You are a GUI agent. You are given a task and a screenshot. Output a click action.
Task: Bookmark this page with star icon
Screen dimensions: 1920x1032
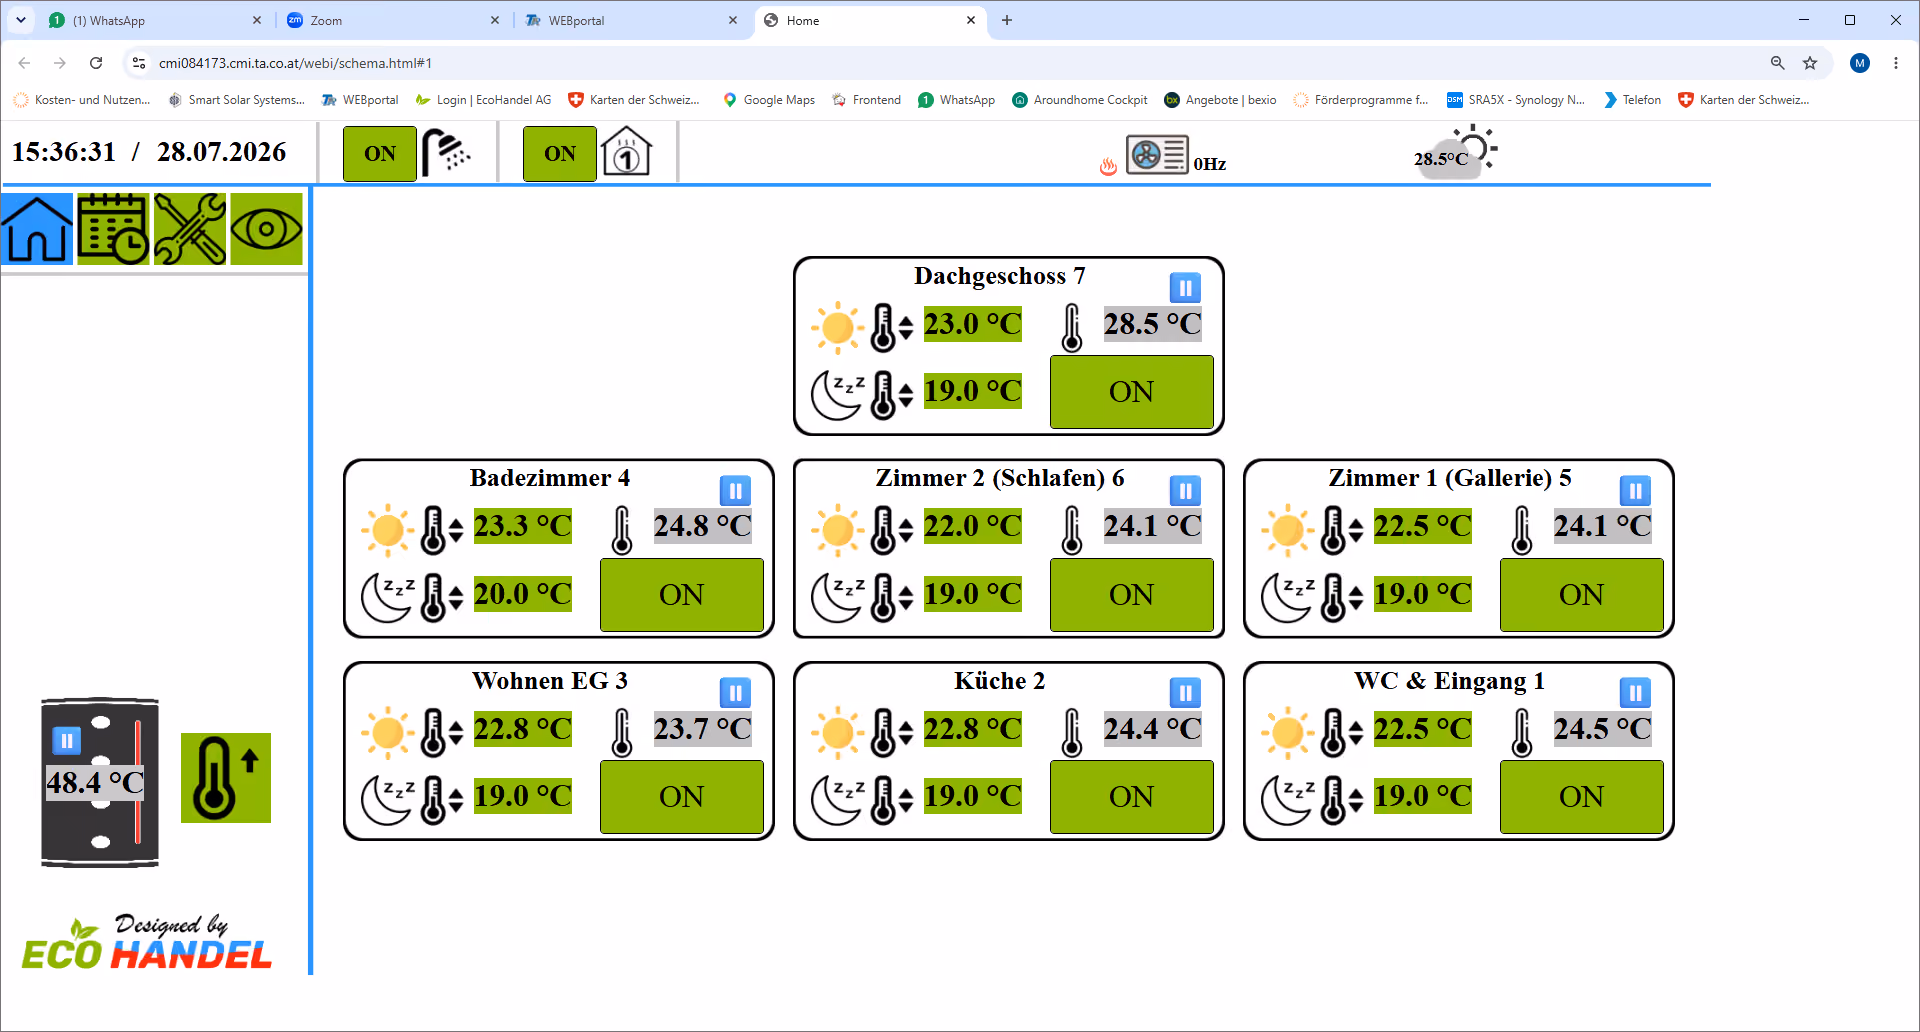(x=1810, y=63)
